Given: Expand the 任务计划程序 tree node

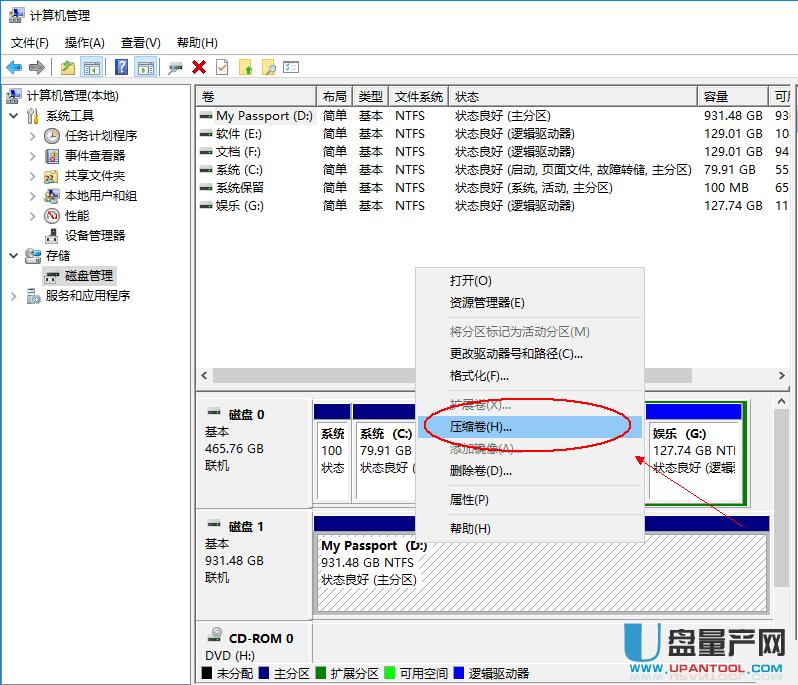Looking at the screenshot, I should [x=33, y=135].
